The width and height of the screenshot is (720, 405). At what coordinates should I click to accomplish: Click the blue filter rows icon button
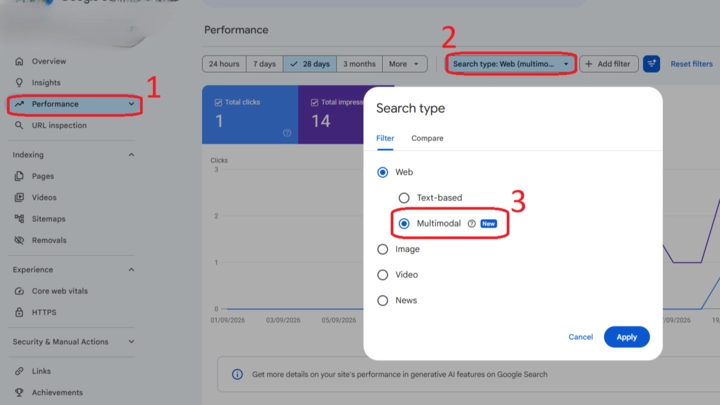click(651, 64)
